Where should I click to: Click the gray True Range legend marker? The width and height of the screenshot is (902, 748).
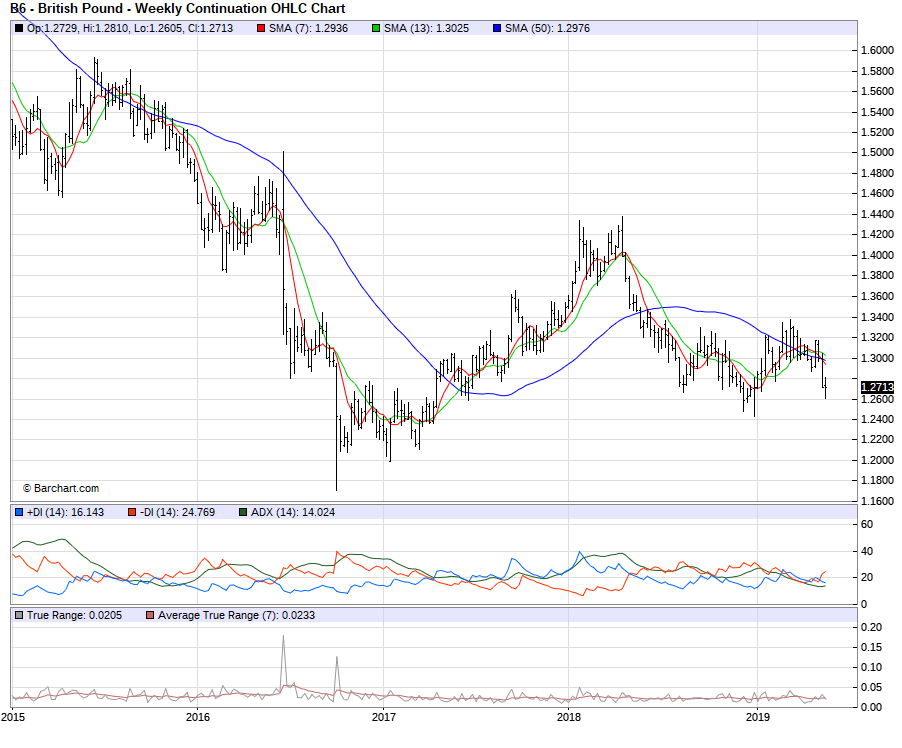pyautogui.click(x=19, y=615)
